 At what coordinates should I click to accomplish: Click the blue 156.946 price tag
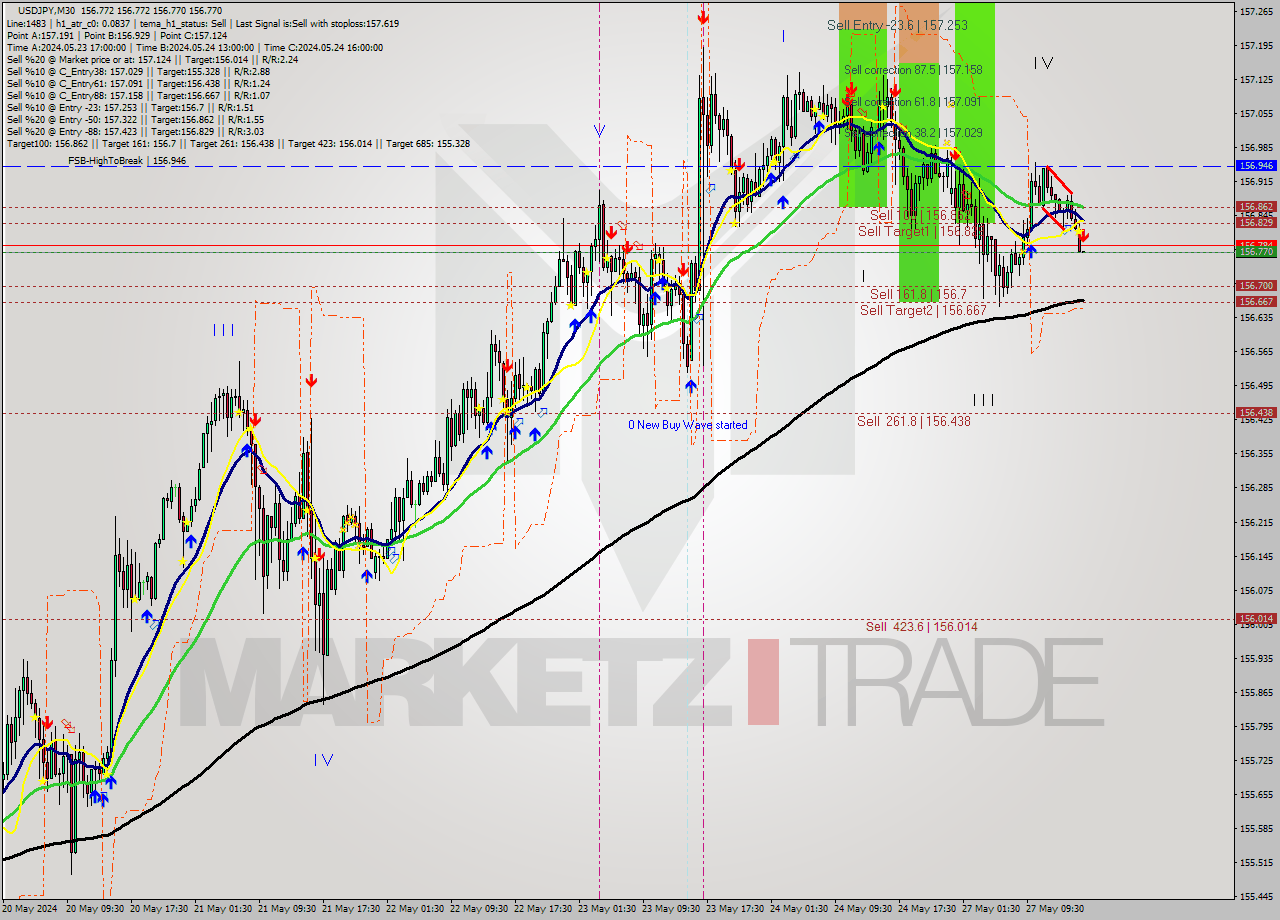(1256, 165)
